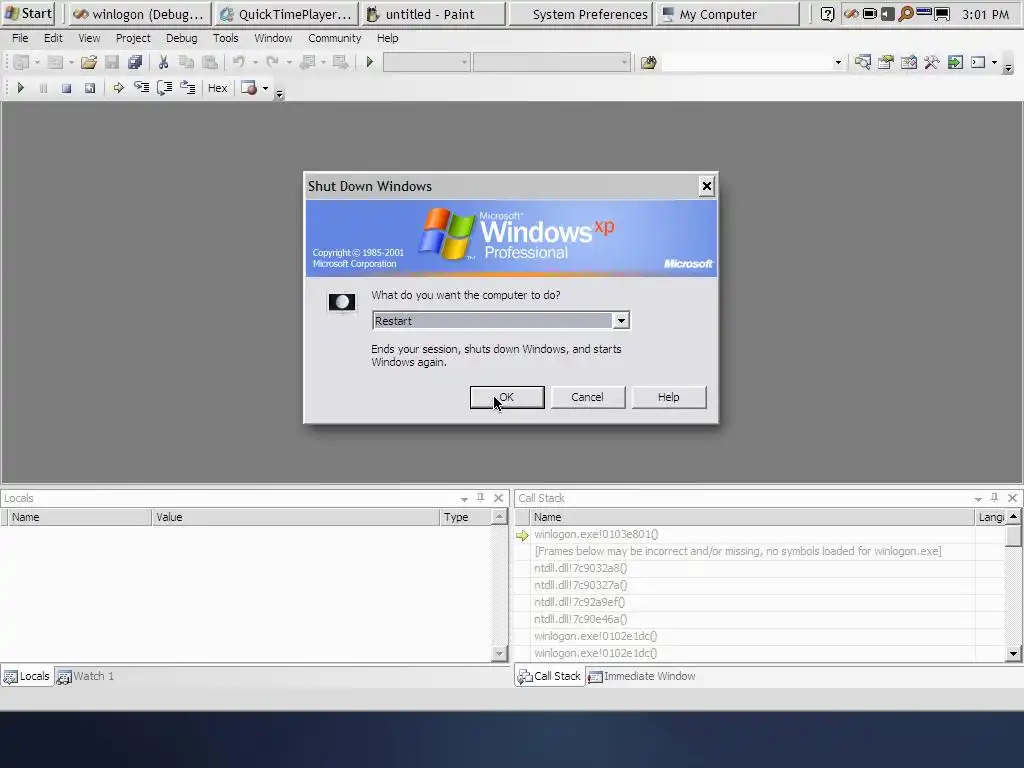Open the File menu
This screenshot has height=768, width=1024.
20,38
